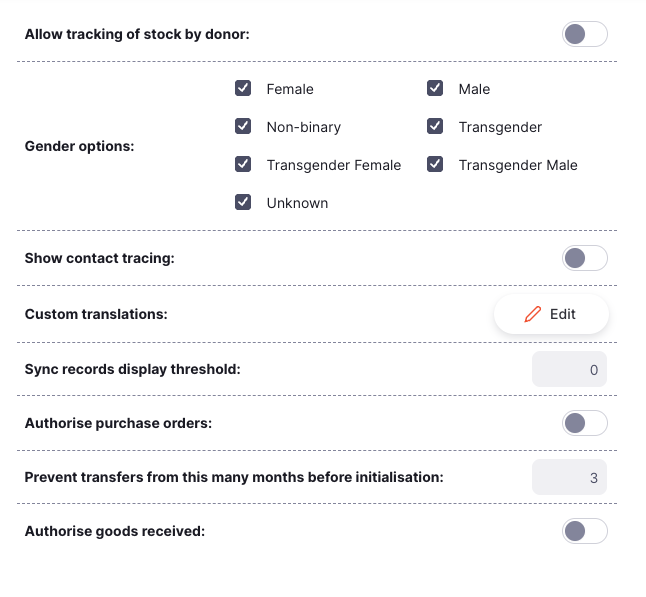This screenshot has height=597, width=646.
Task: Enable Authorise purchase orders toggle
Action: tap(584, 423)
